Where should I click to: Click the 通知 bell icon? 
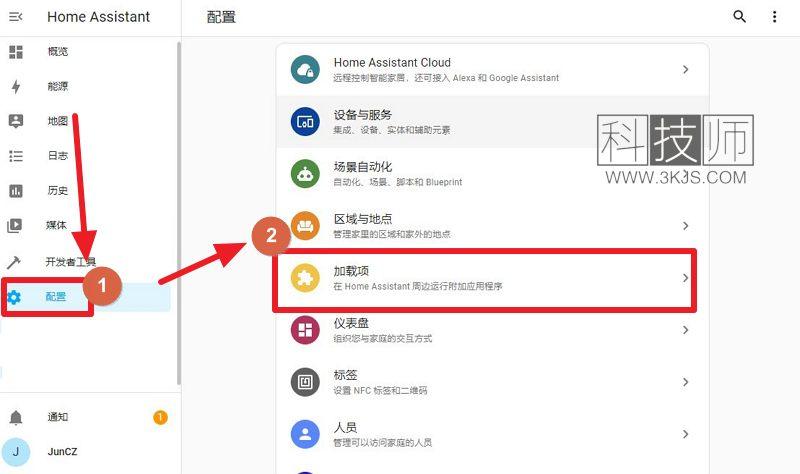[x=16, y=417]
